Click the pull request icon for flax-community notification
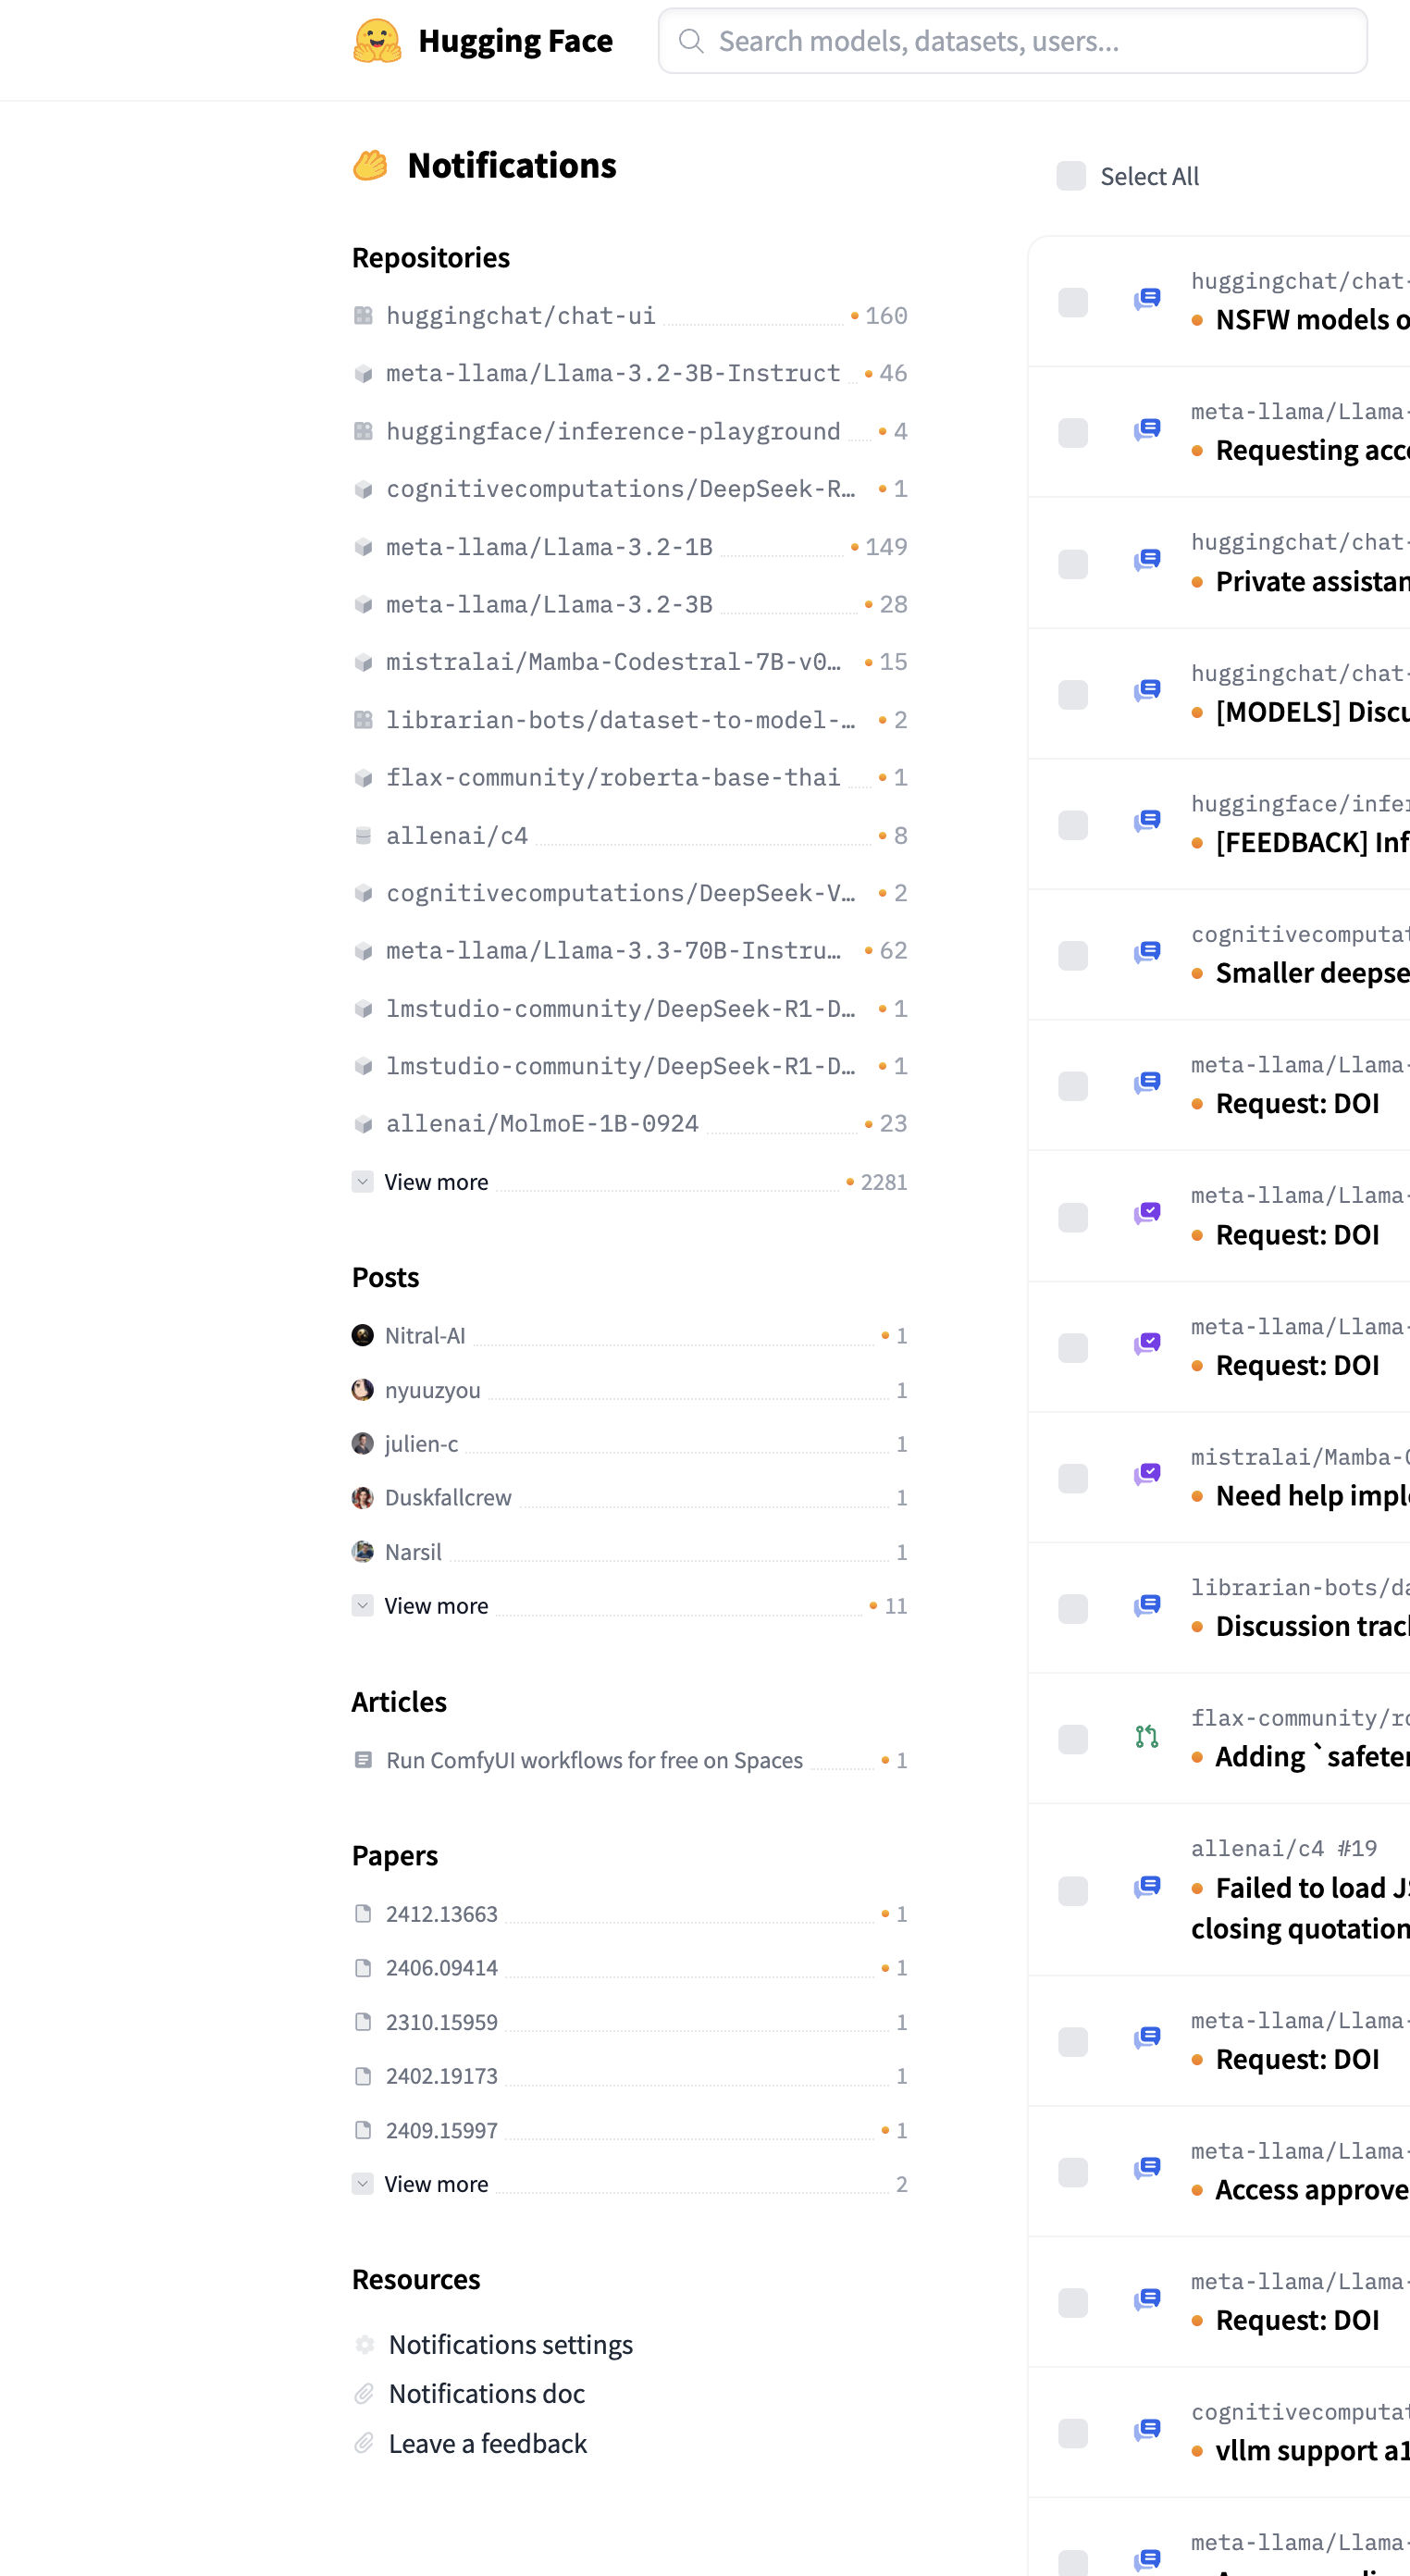 (x=1146, y=1737)
